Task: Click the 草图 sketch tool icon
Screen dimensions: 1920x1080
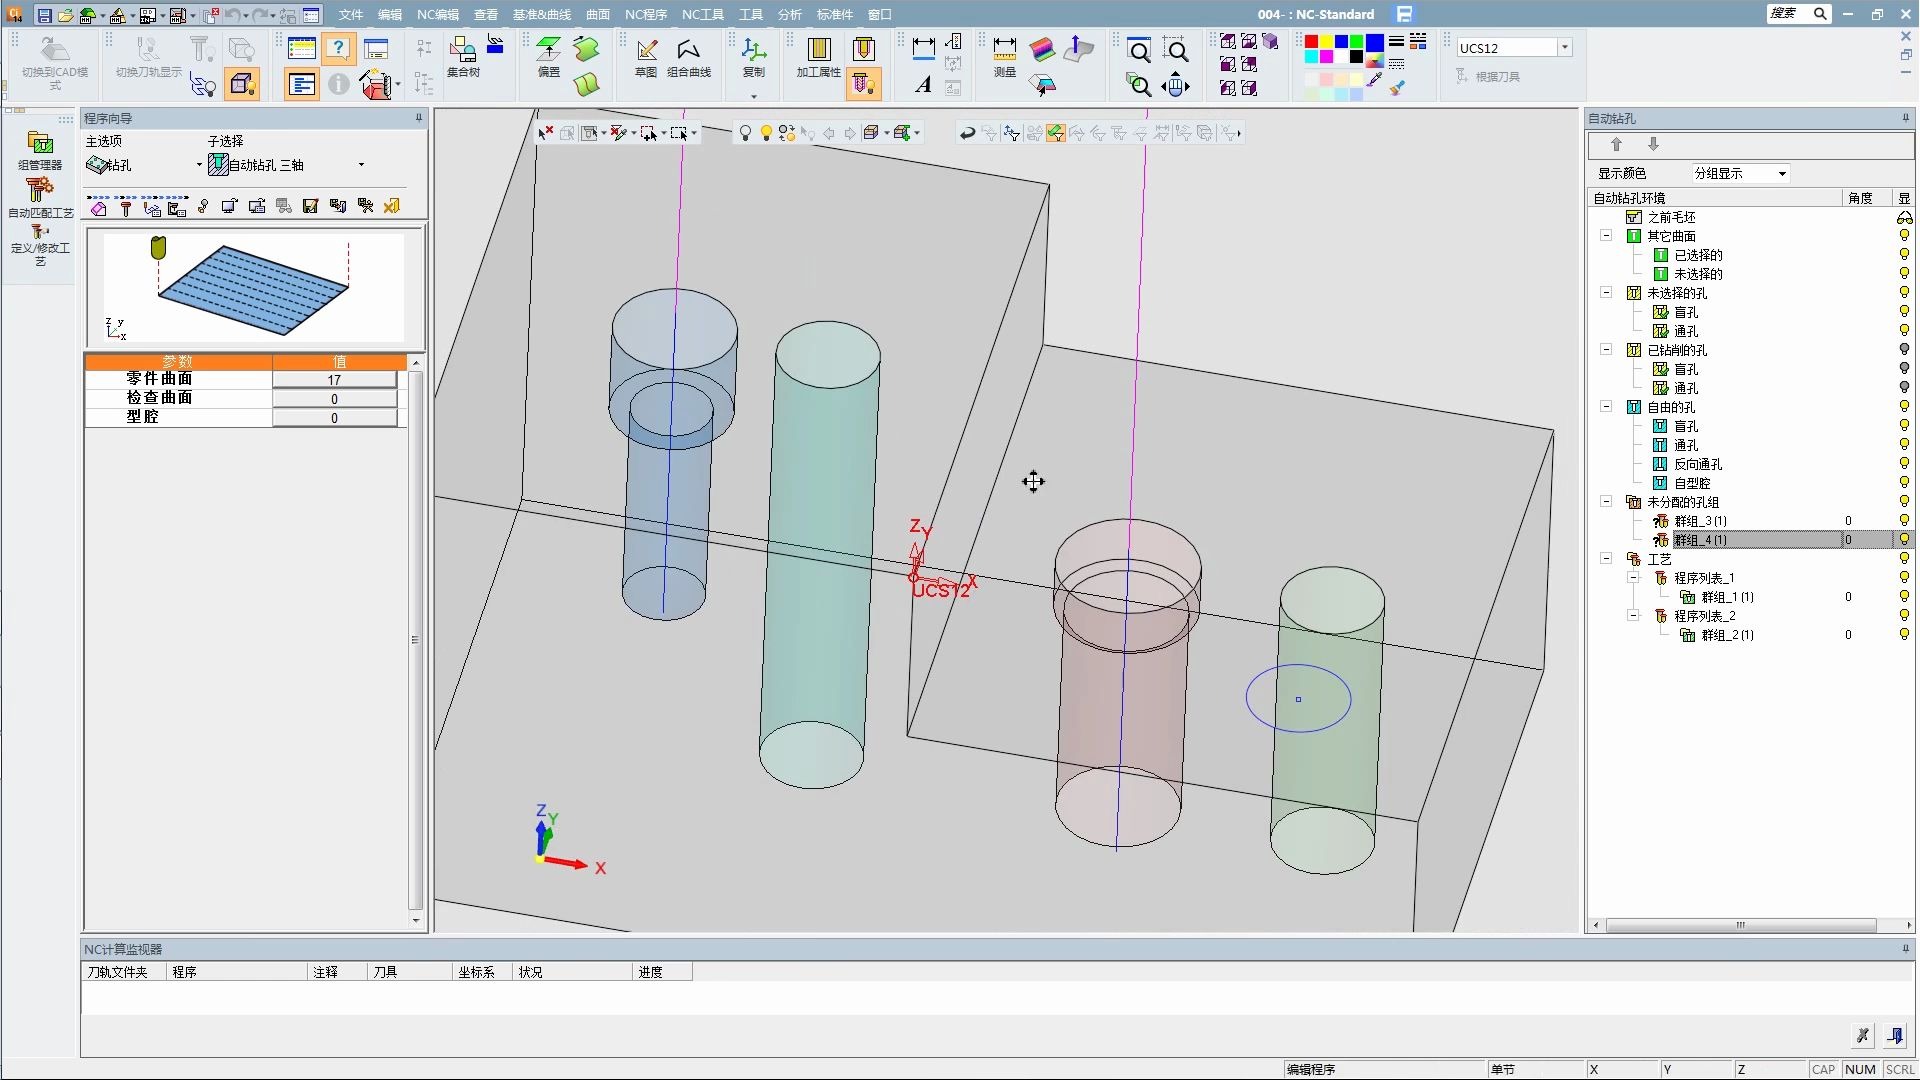Action: point(646,50)
